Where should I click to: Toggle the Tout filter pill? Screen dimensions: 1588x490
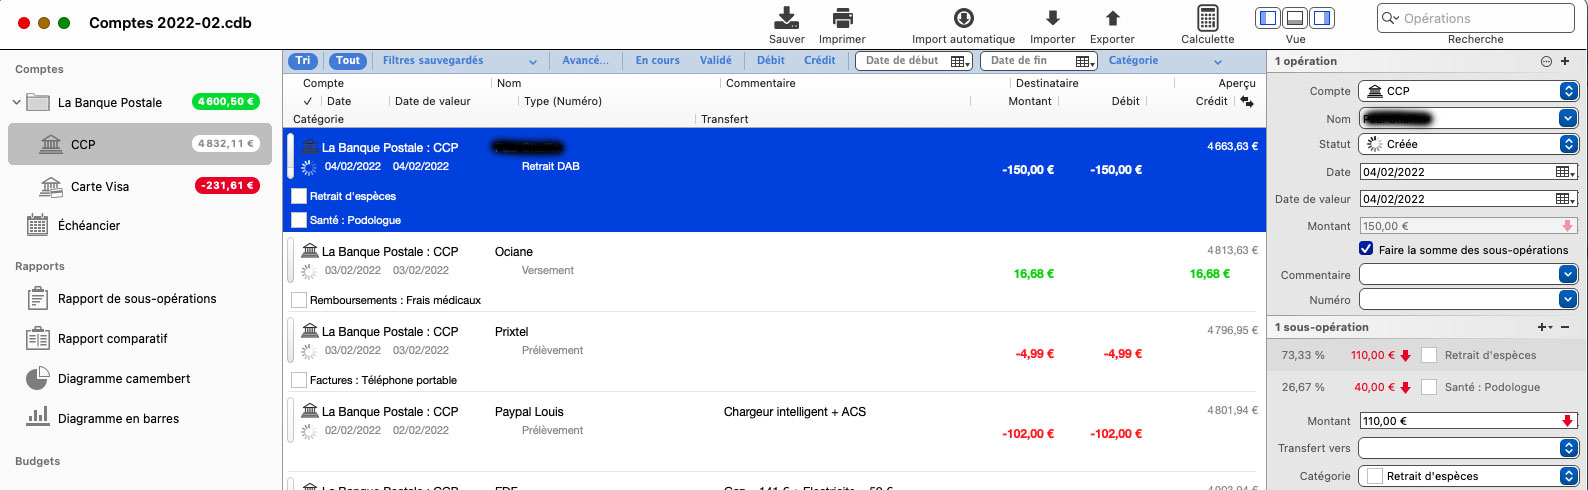[x=348, y=61]
